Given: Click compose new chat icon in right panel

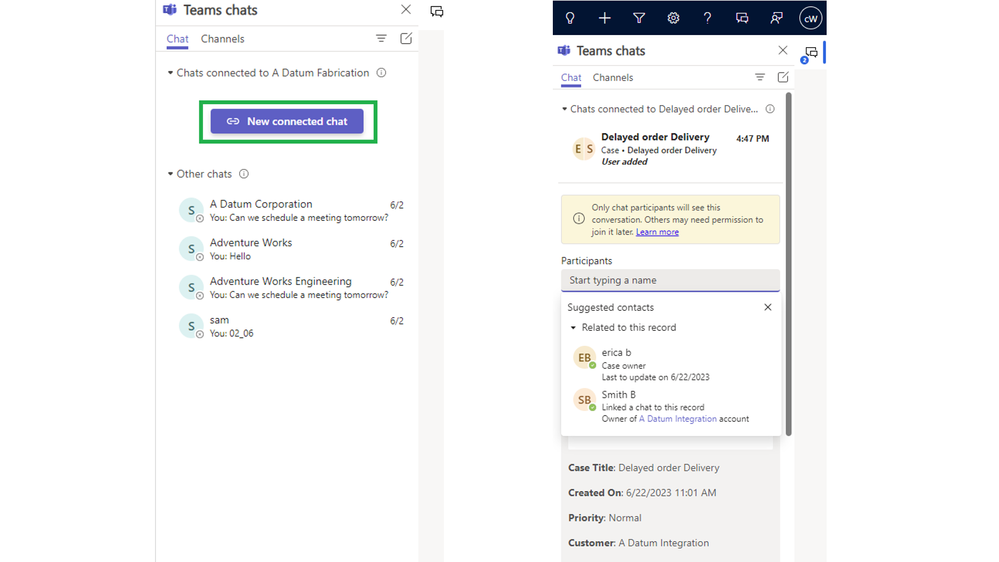Looking at the screenshot, I should (783, 77).
